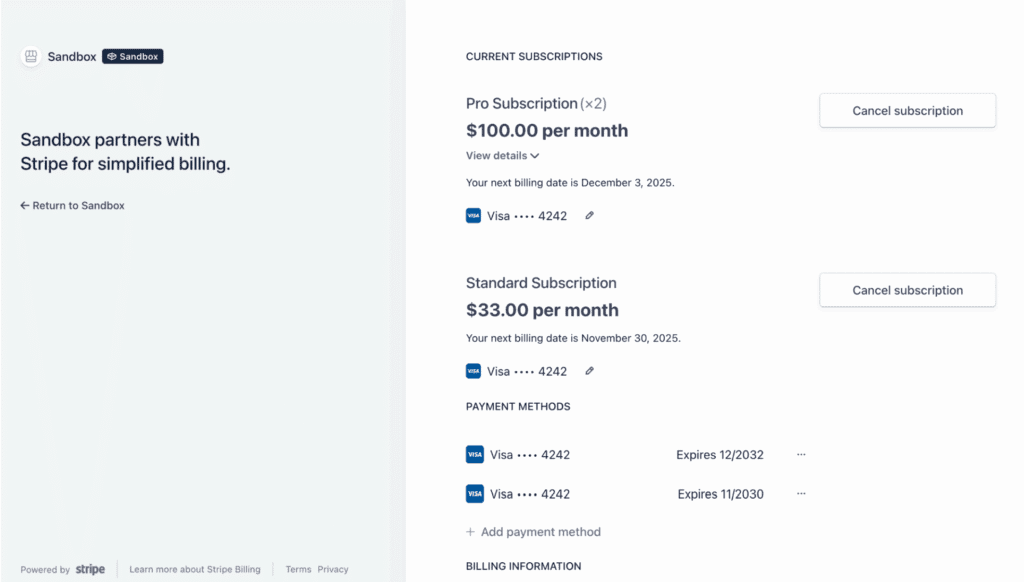Click Visa icon for card expiring 11/2030
This screenshot has height=582, width=1024.
tap(475, 493)
